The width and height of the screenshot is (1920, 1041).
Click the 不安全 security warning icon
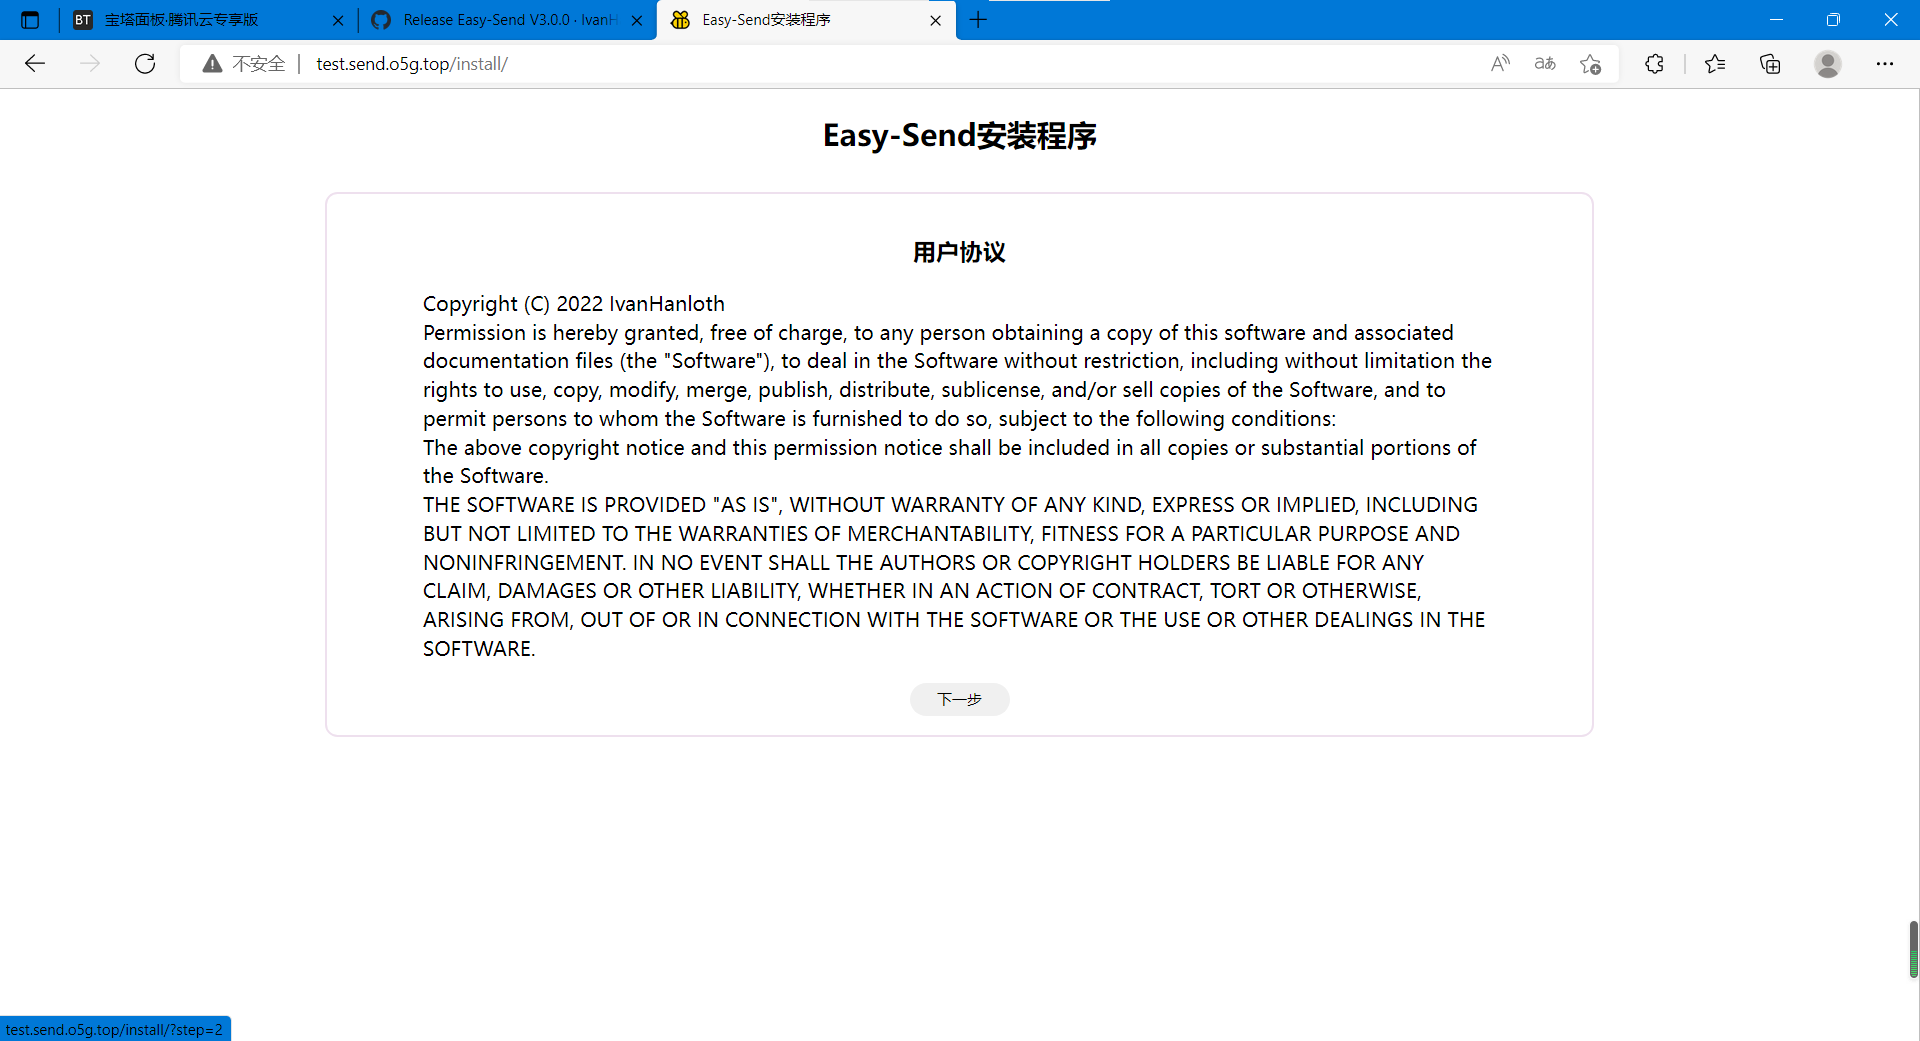[x=212, y=64]
